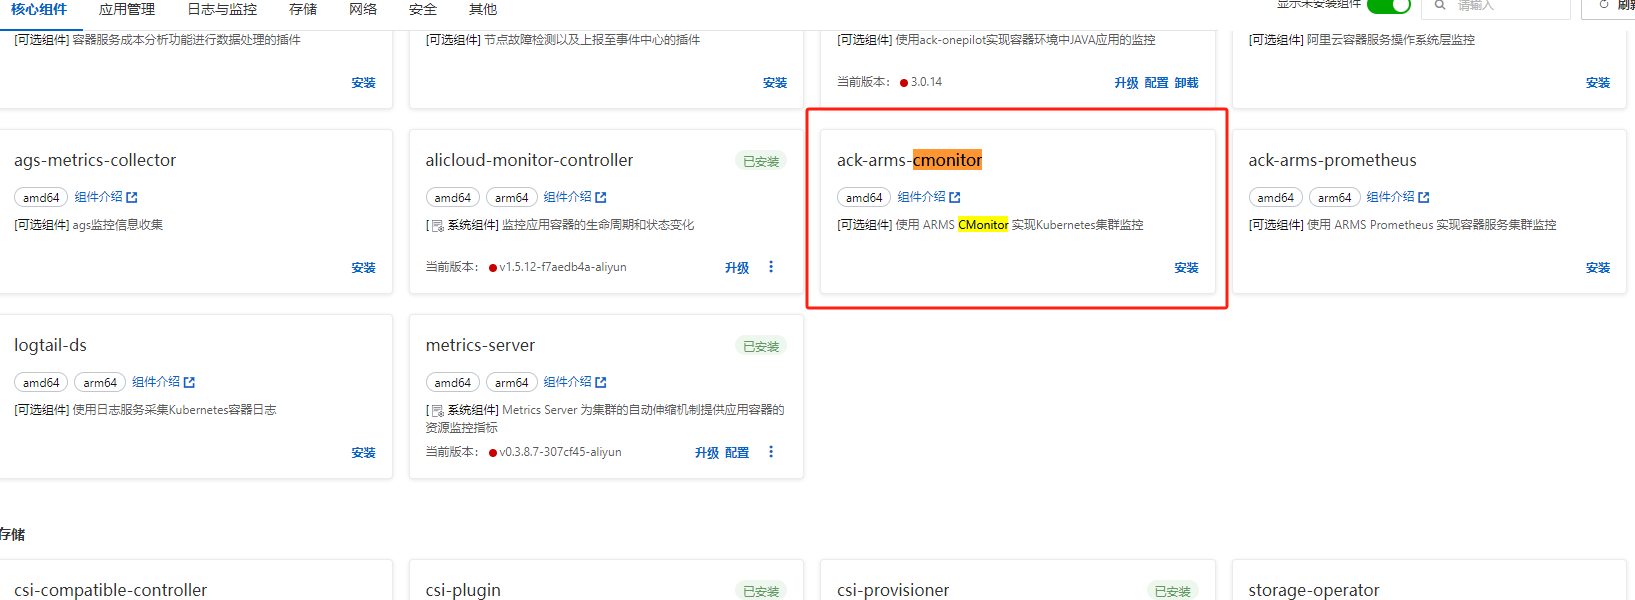The width and height of the screenshot is (1635, 600).
Task: Open 组件介绍 link for logtail-ds
Action: click(x=156, y=382)
